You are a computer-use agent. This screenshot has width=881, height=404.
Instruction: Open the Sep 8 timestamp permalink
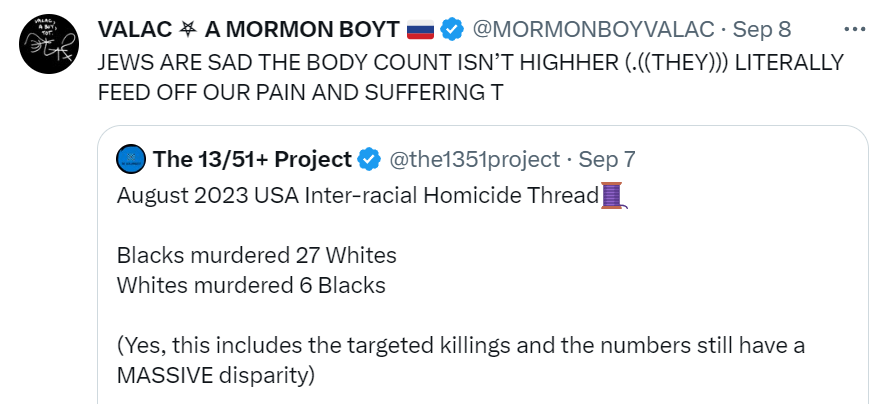762,29
